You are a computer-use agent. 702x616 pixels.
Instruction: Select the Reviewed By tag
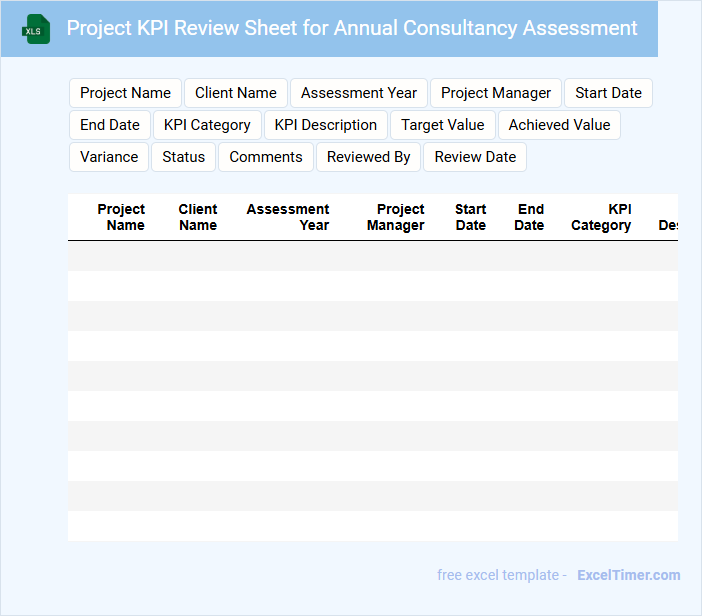pyautogui.click(x=368, y=157)
